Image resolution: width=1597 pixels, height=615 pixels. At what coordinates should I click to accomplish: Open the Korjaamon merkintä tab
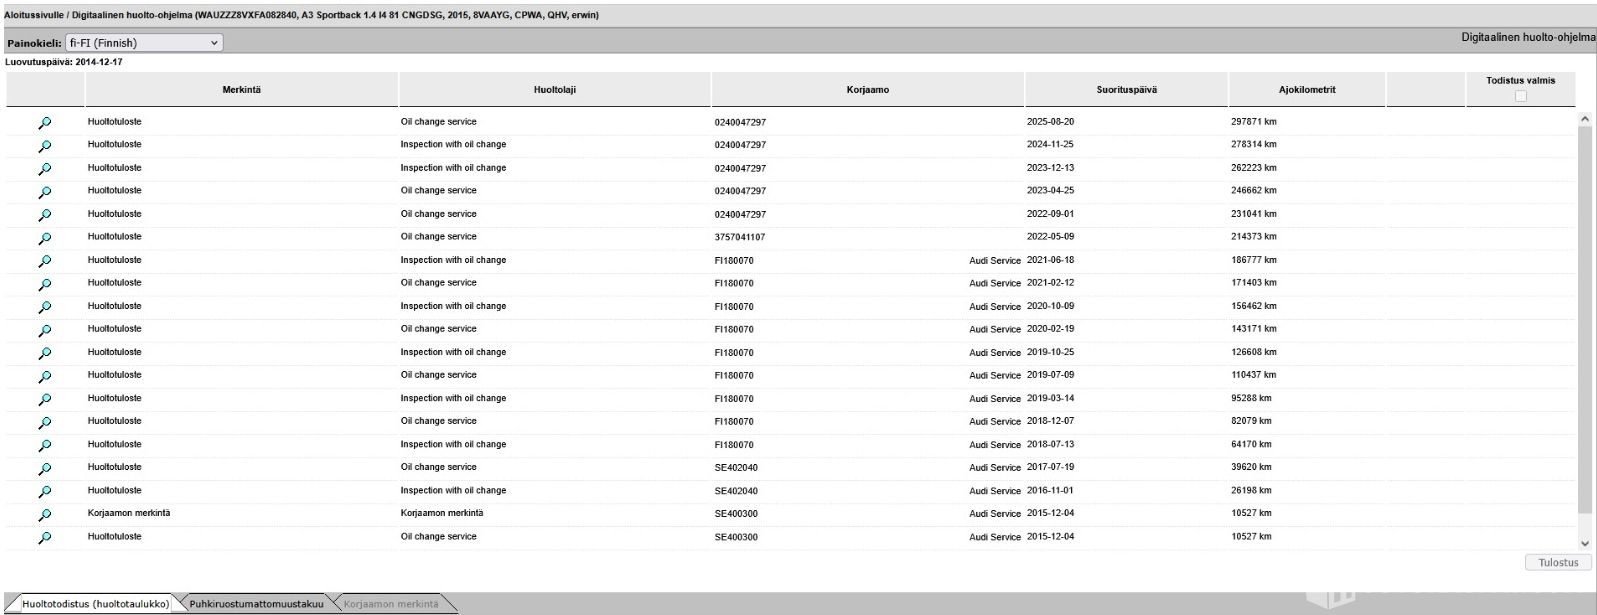[390, 604]
